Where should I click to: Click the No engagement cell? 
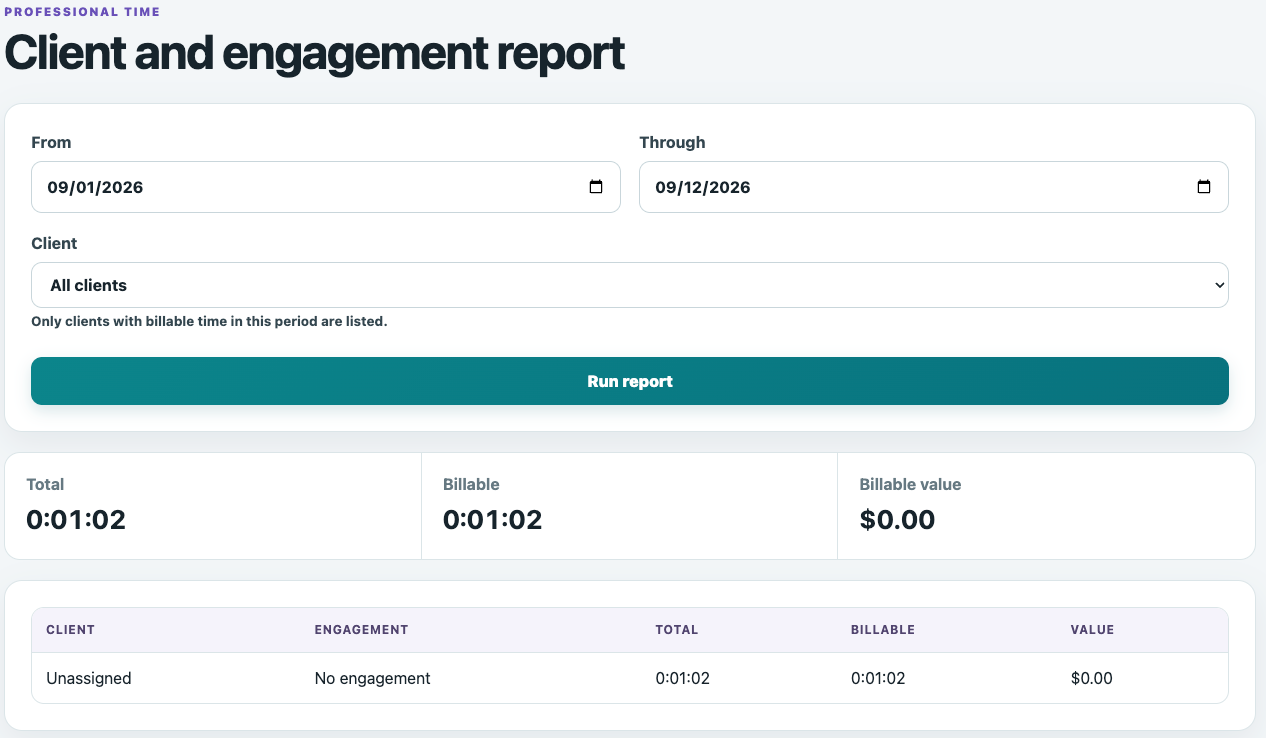(x=372, y=678)
